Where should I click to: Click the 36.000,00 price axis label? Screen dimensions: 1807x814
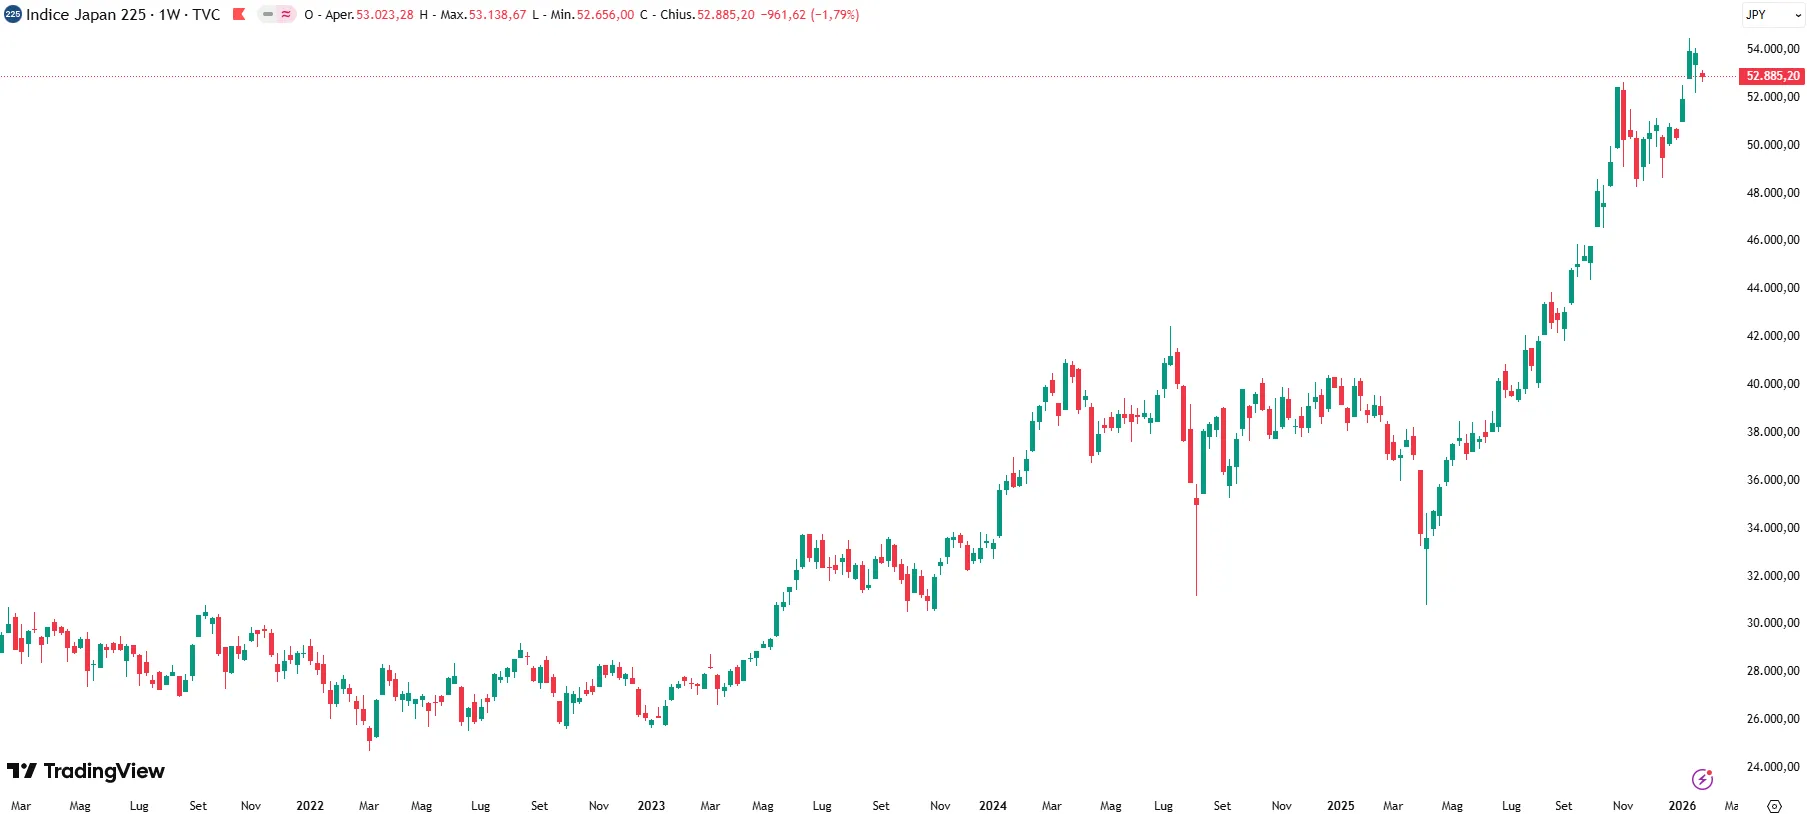coord(1773,480)
